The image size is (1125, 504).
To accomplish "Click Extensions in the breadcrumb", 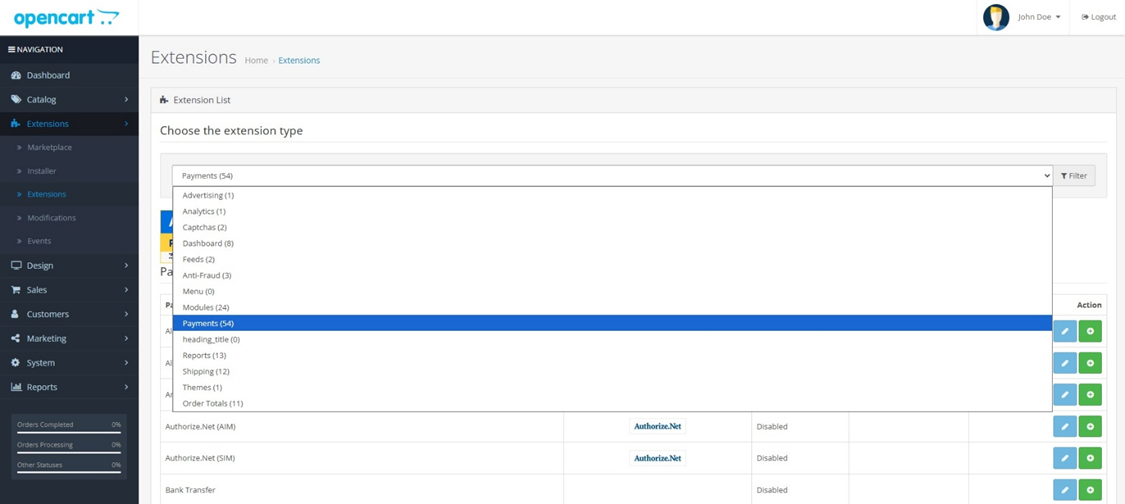I will pos(299,60).
